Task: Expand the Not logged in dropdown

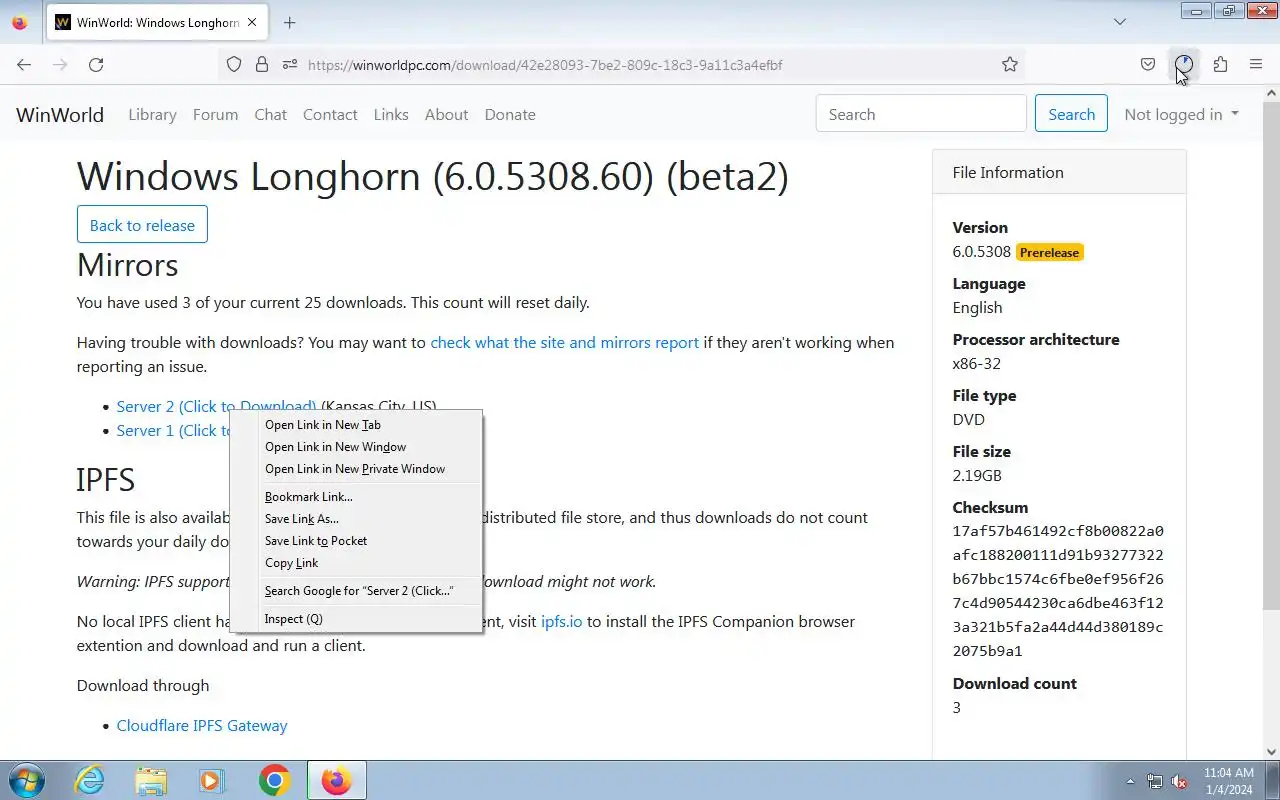Action: 1181,114
